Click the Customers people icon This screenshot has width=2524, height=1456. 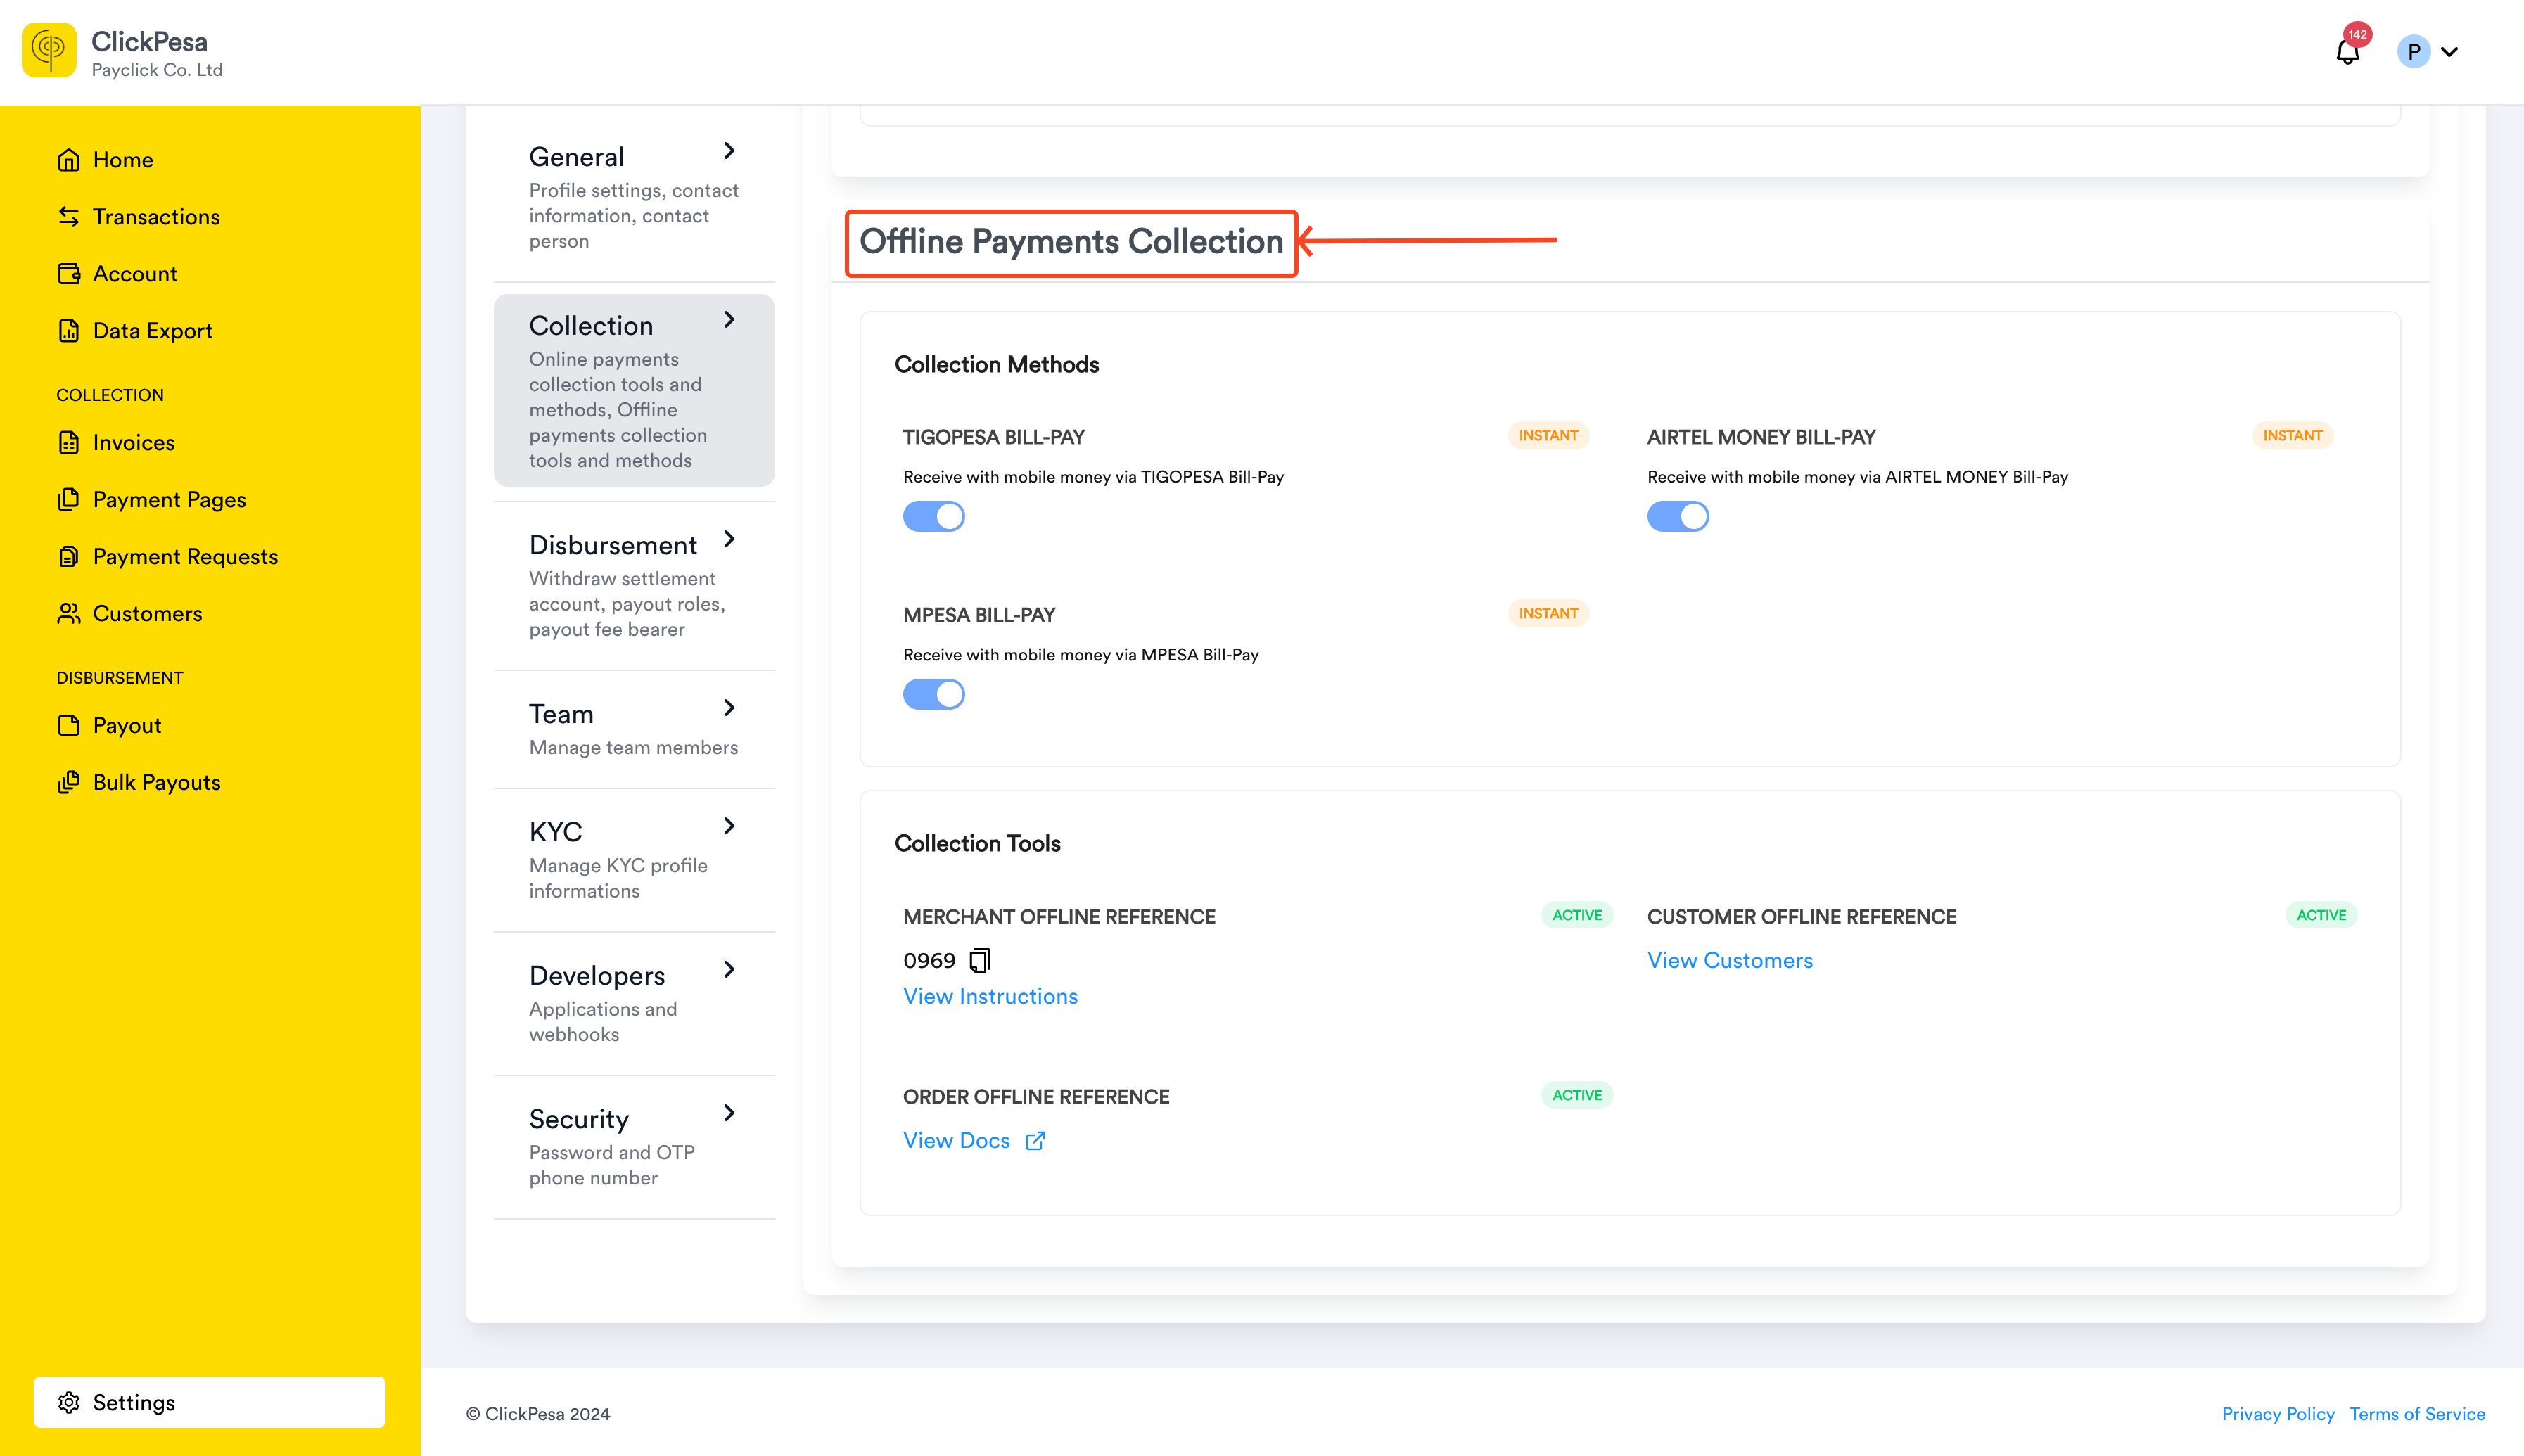click(69, 614)
